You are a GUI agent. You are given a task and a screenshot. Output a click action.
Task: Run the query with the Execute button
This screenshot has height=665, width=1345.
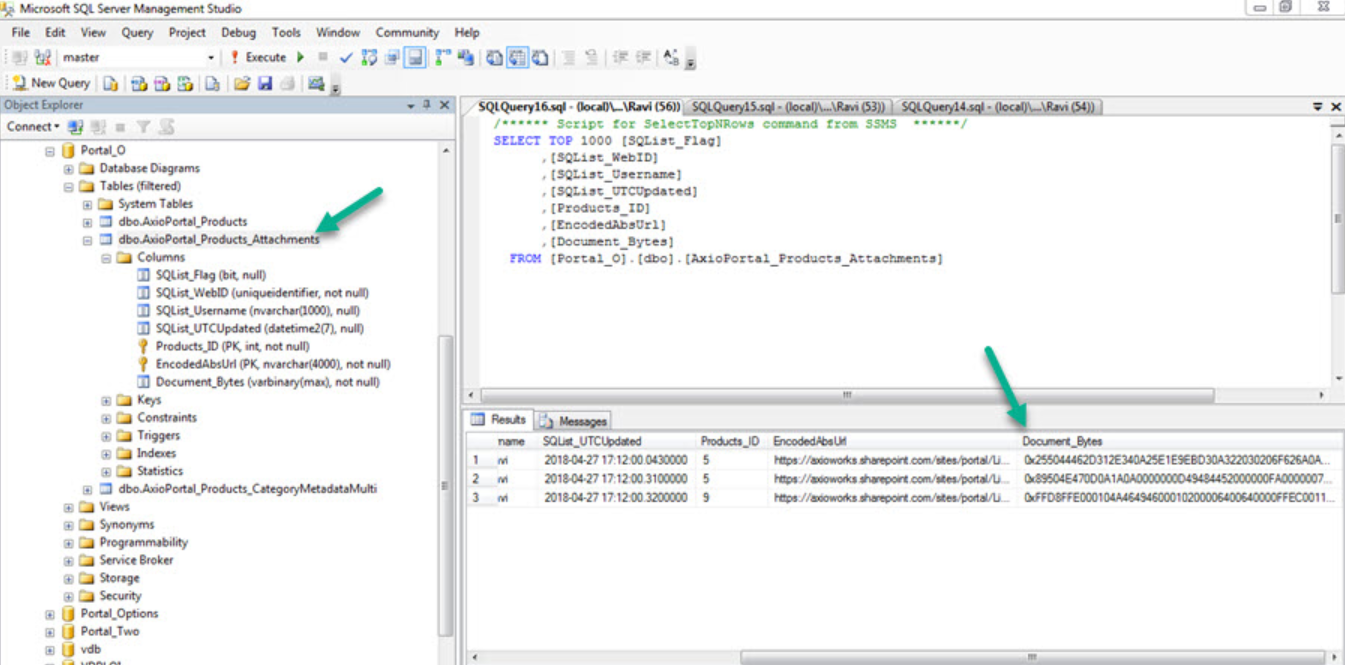(x=258, y=58)
